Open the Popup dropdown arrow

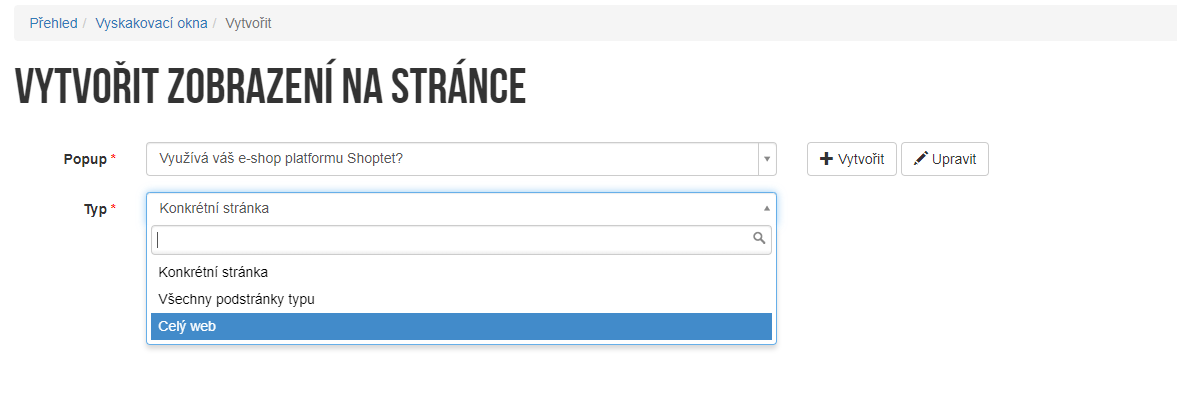point(767,159)
